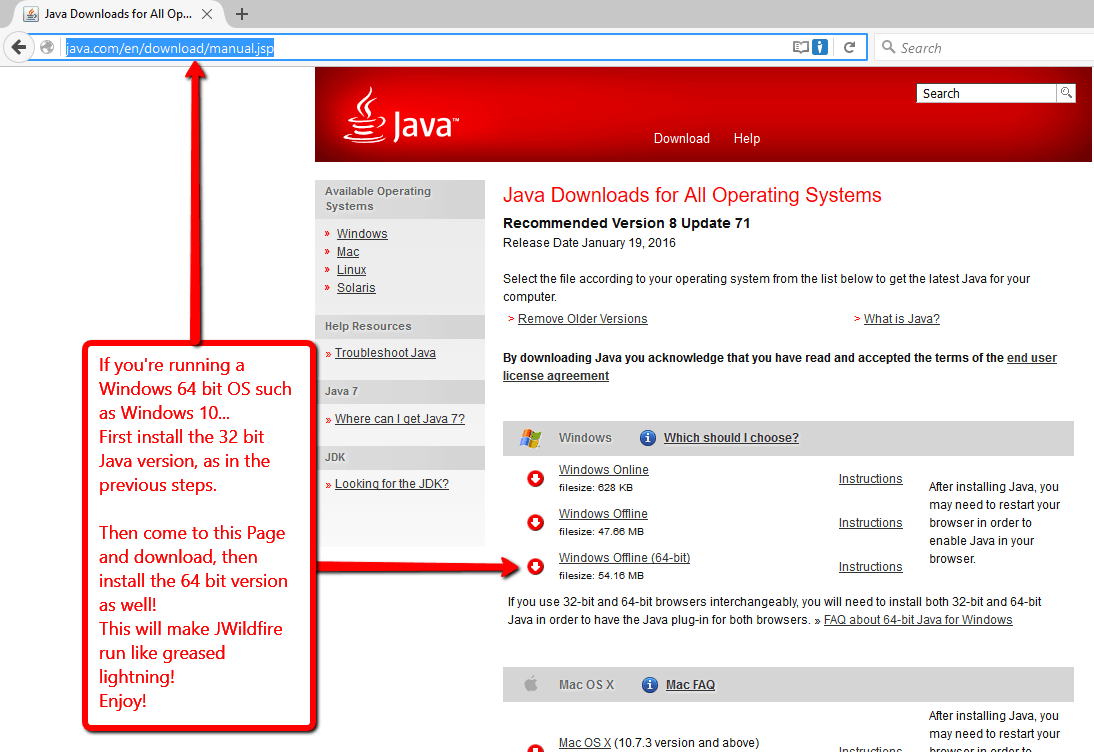Image resolution: width=1094 pixels, height=752 pixels.
Task: Open the Linux operating system link
Action: click(x=352, y=270)
